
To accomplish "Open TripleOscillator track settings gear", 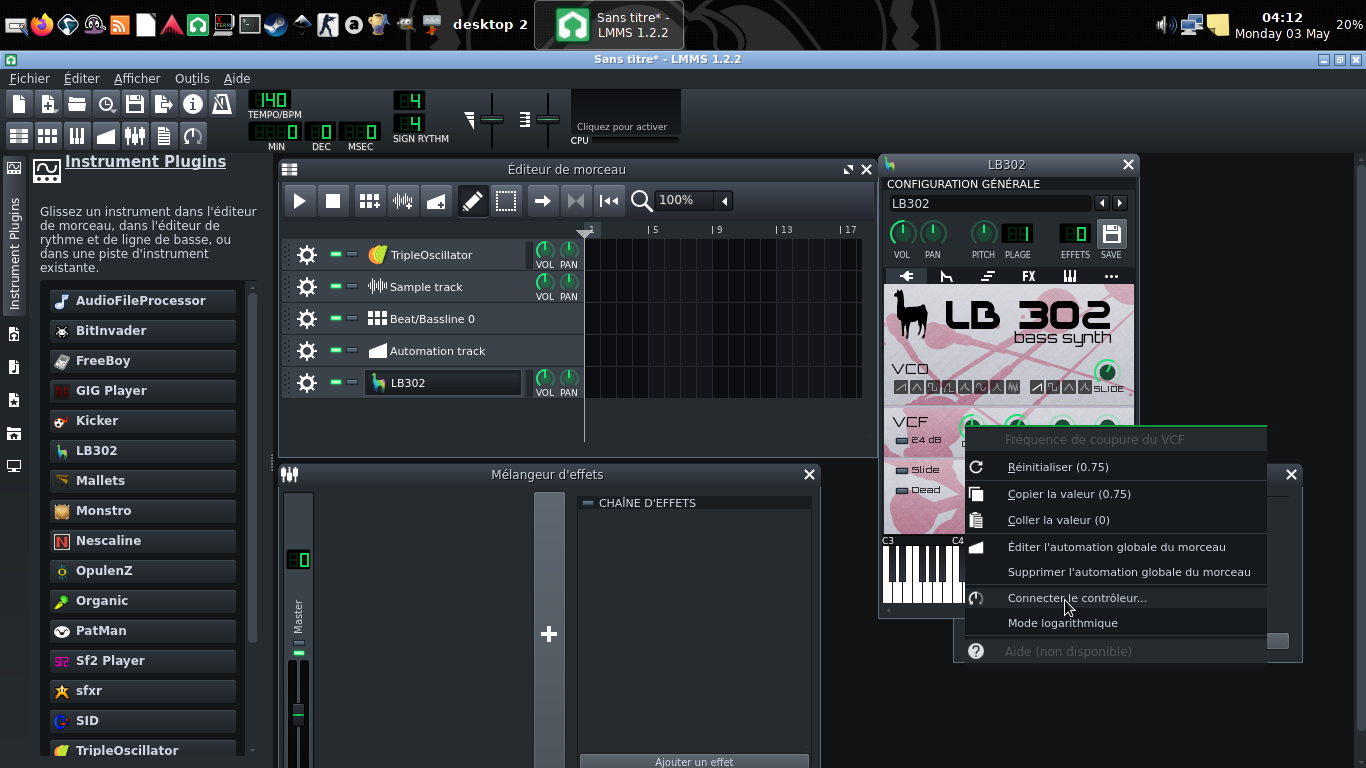I will pyautogui.click(x=307, y=255).
